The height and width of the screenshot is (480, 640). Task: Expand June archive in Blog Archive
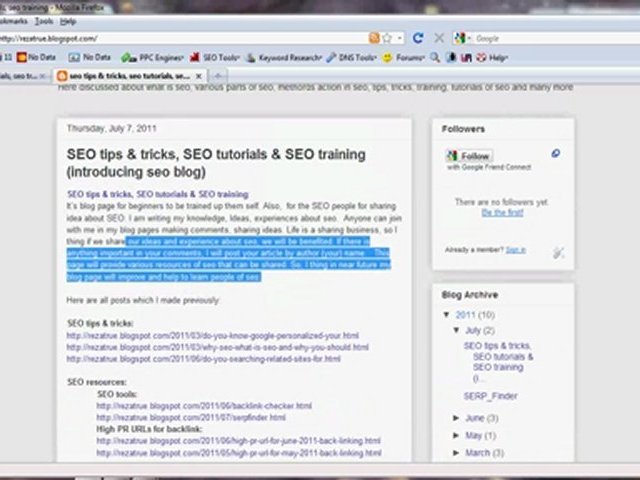pyautogui.click(x=457, y=418)
